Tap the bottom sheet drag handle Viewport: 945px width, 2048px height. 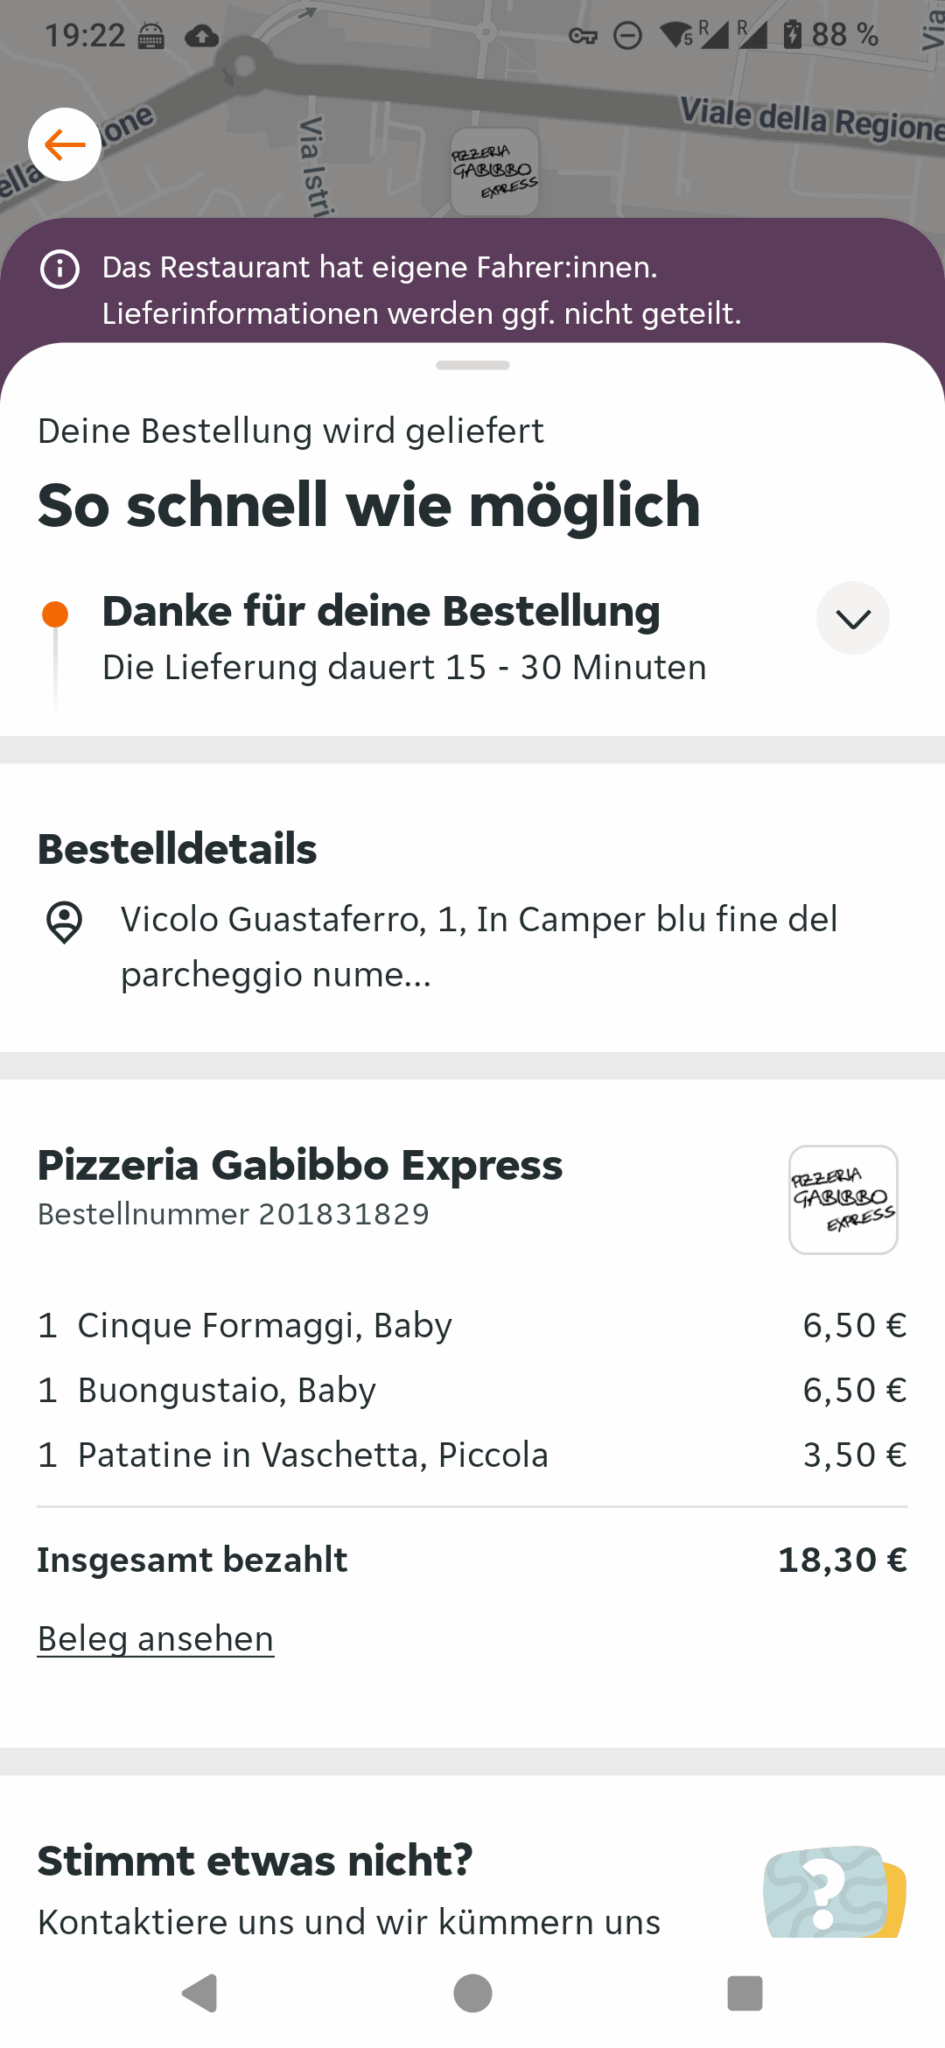pos(473,366)
